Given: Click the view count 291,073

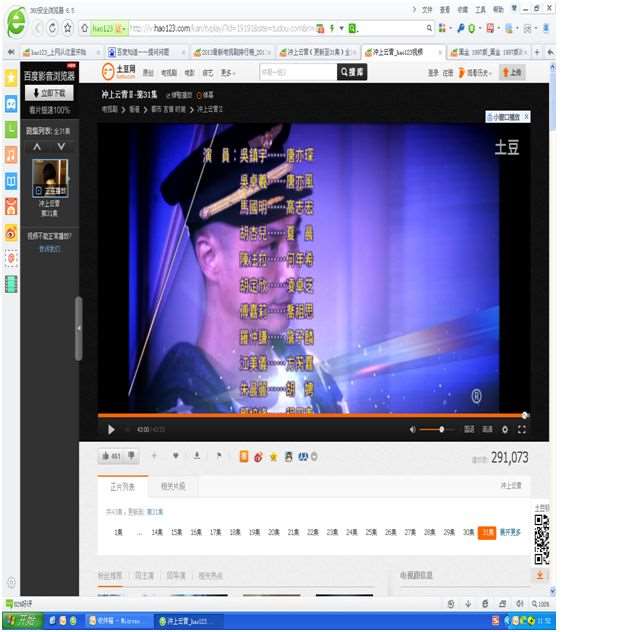Looking at the screenshot, I should 510,458.
